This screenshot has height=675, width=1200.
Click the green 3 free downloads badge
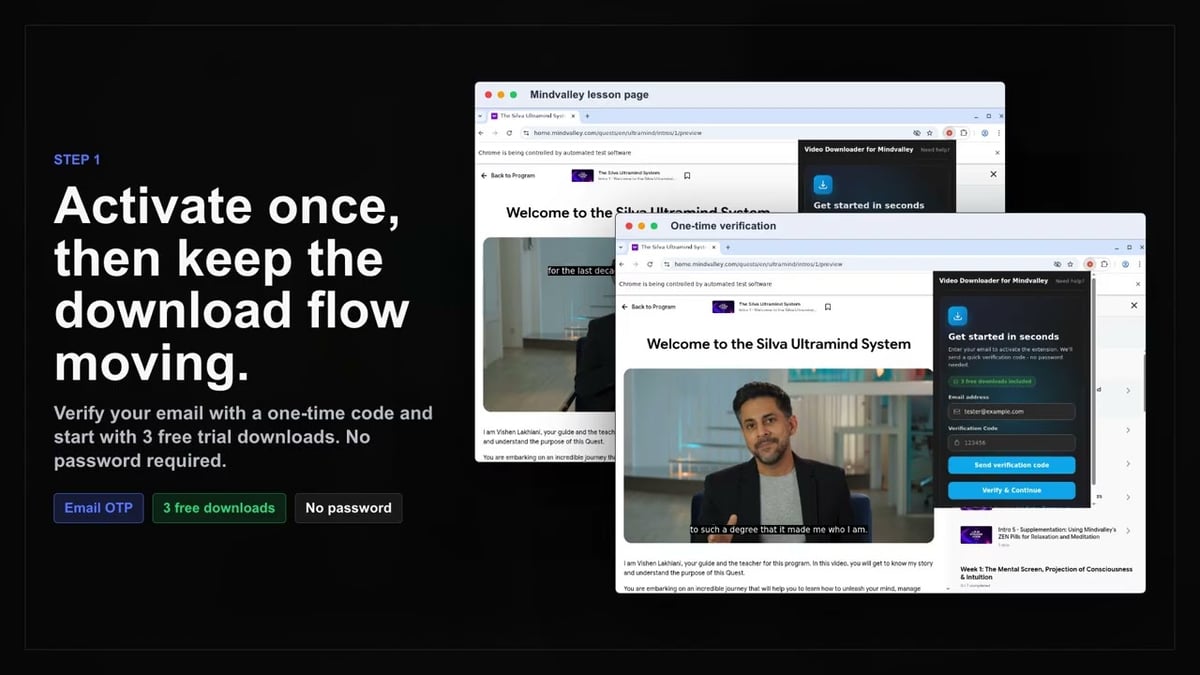coord(219,508)
